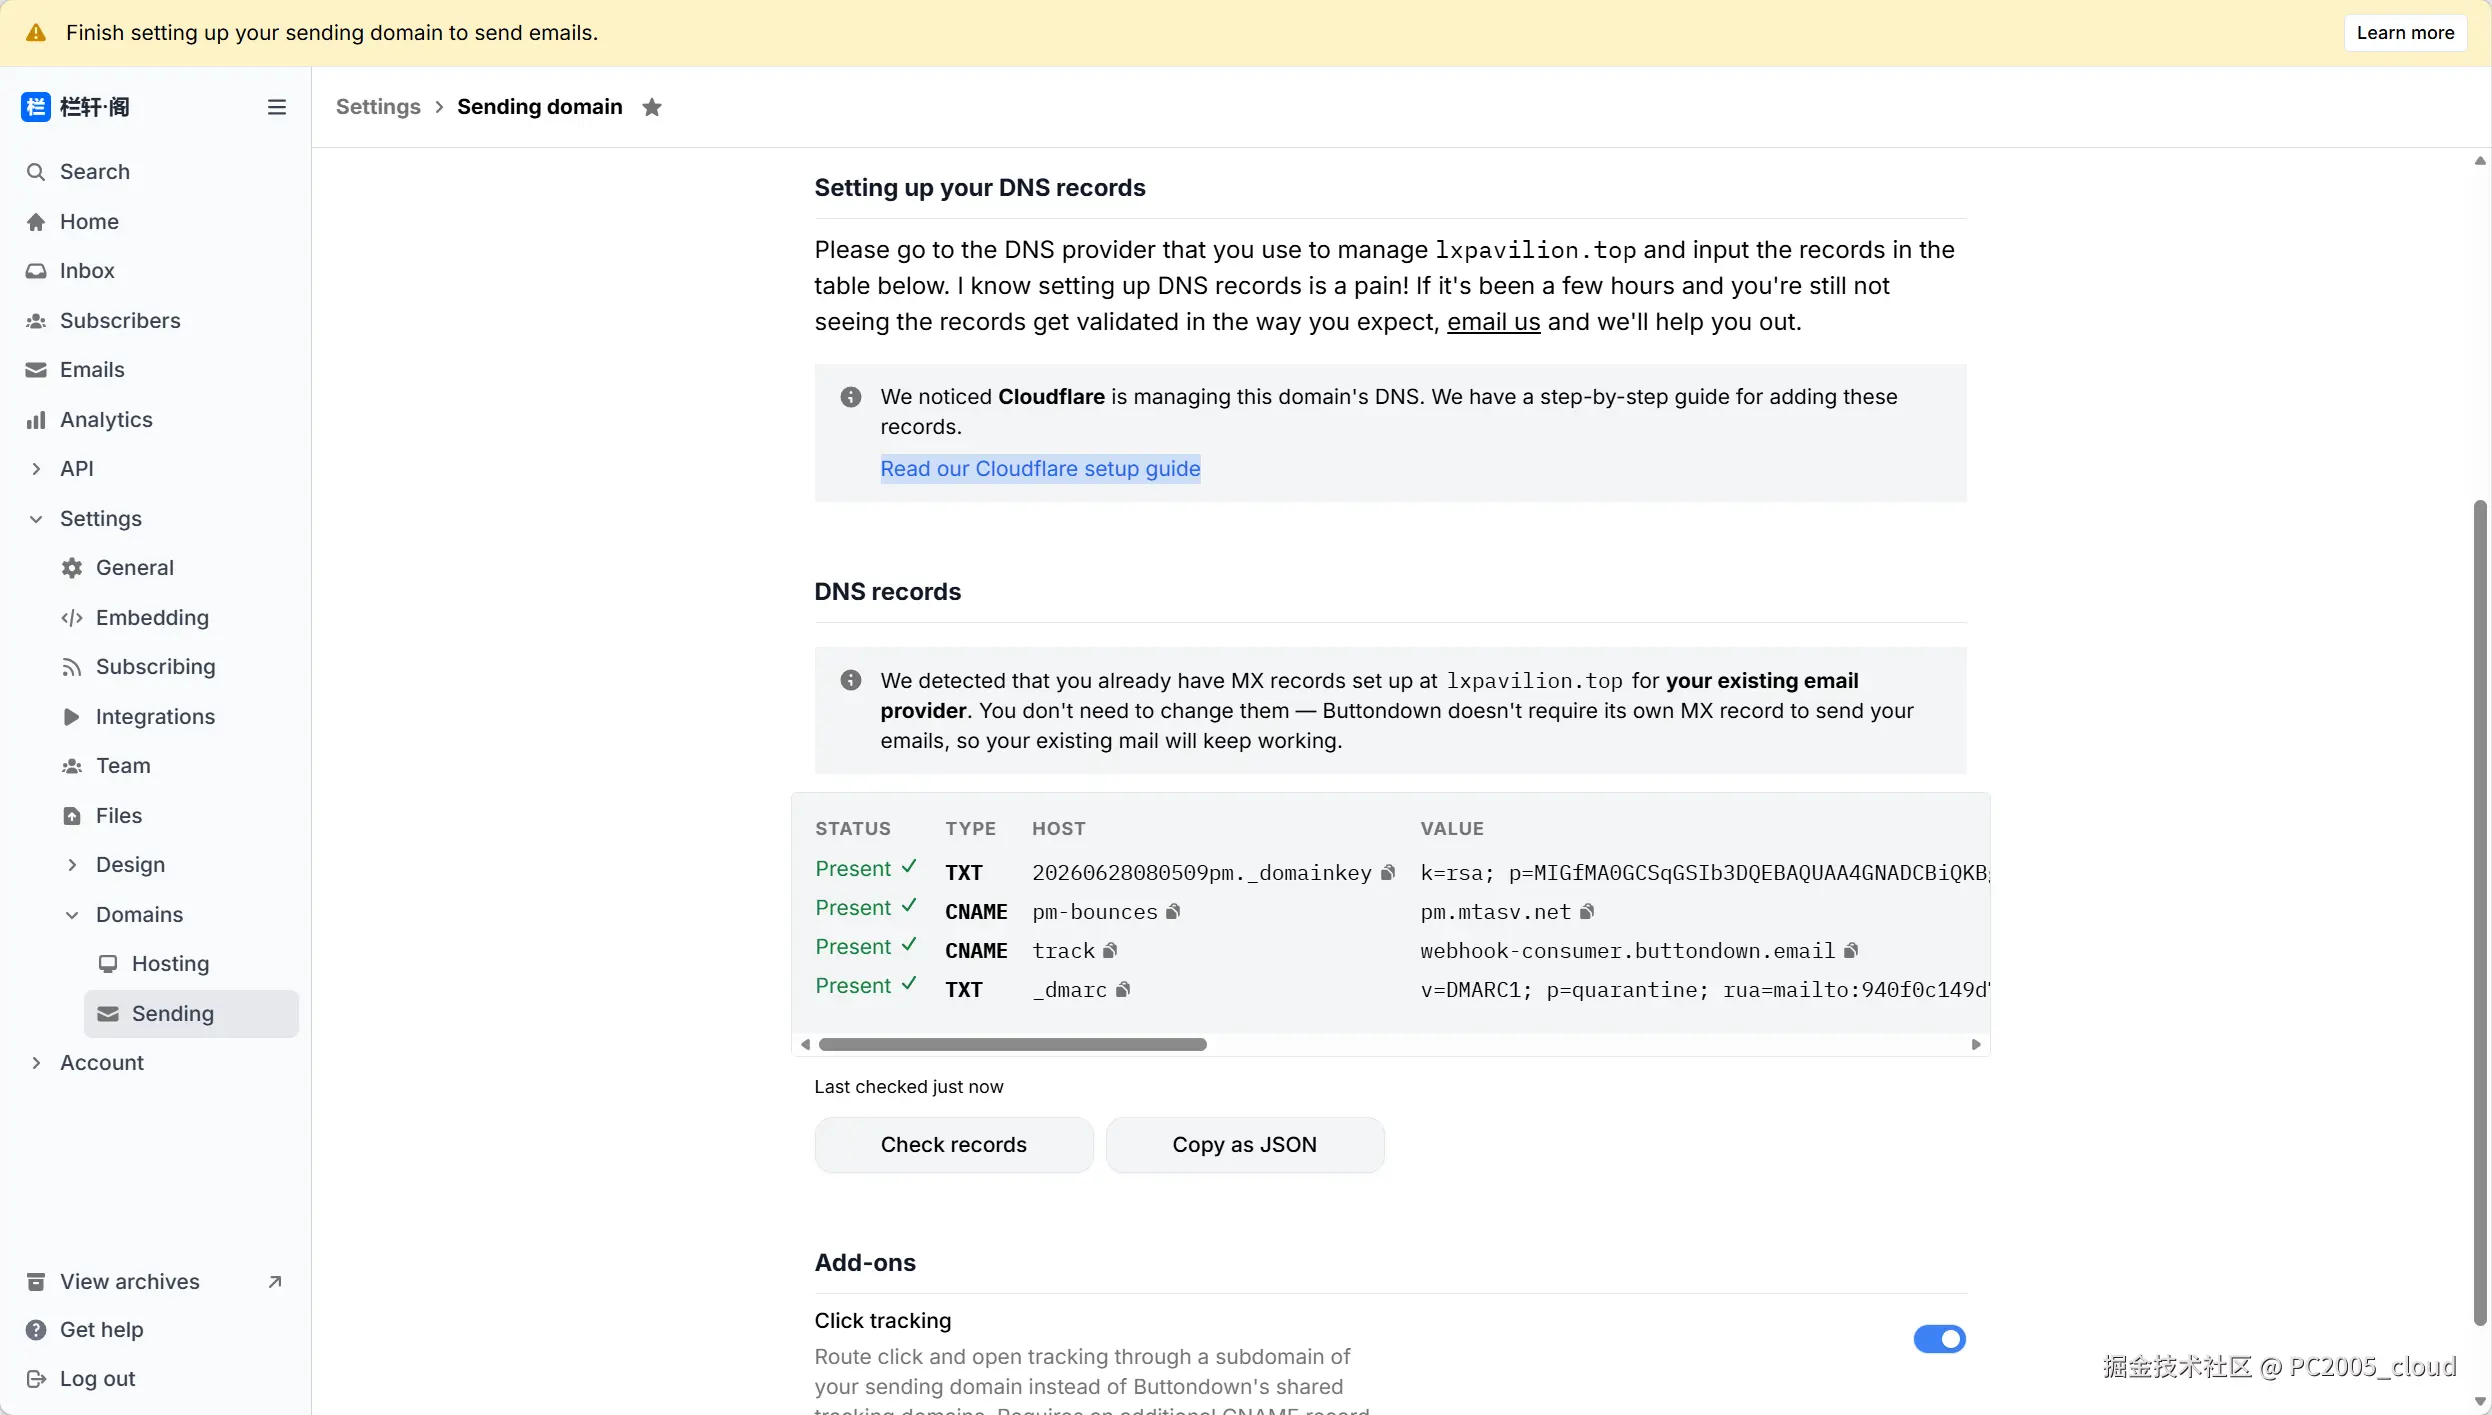This screenshot has height=1415, width=2492.
Task: Click Settings in the breadcrumb
Action: [378, 107]
